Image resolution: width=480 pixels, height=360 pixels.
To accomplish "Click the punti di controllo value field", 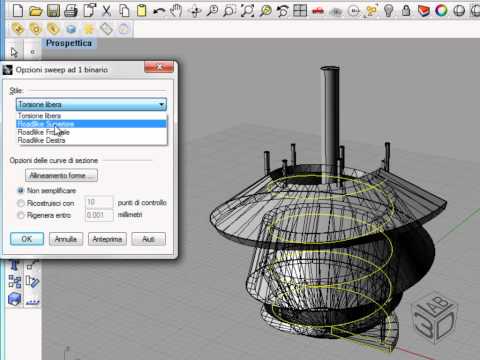I will tap(99, 202).
